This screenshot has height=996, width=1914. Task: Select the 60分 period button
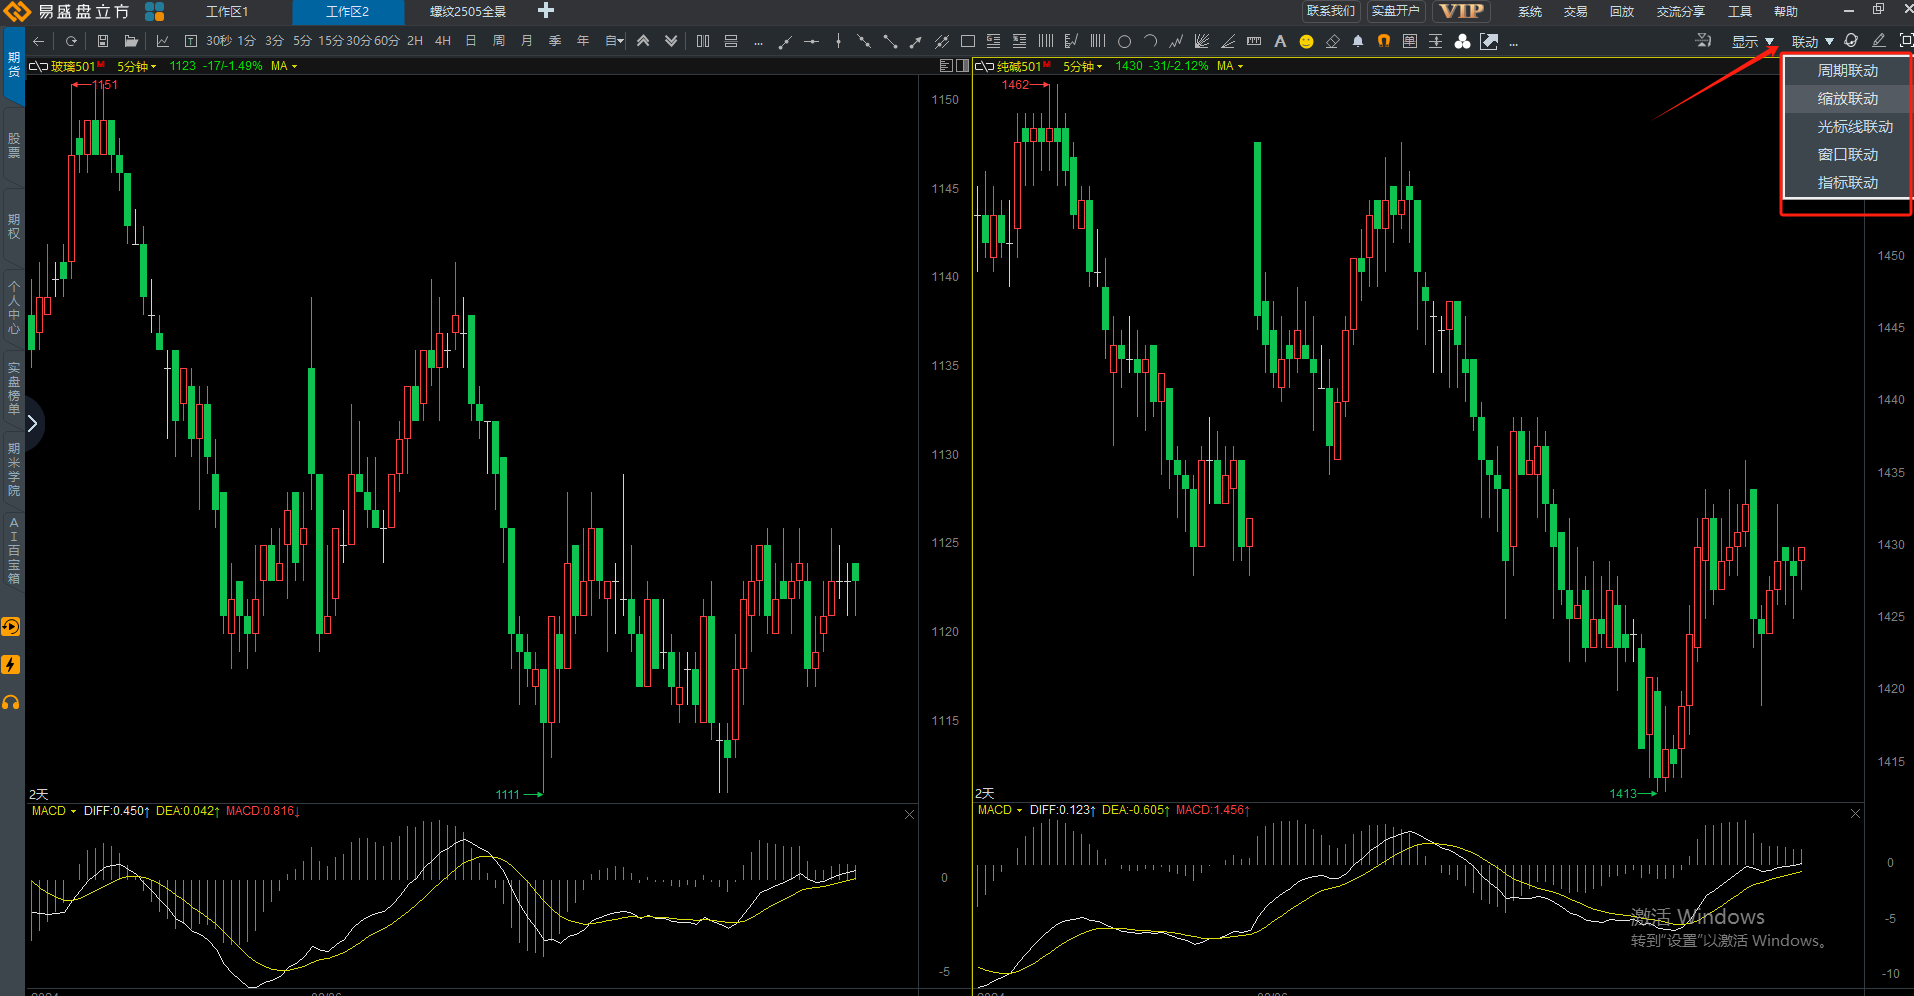pos(387,41)
